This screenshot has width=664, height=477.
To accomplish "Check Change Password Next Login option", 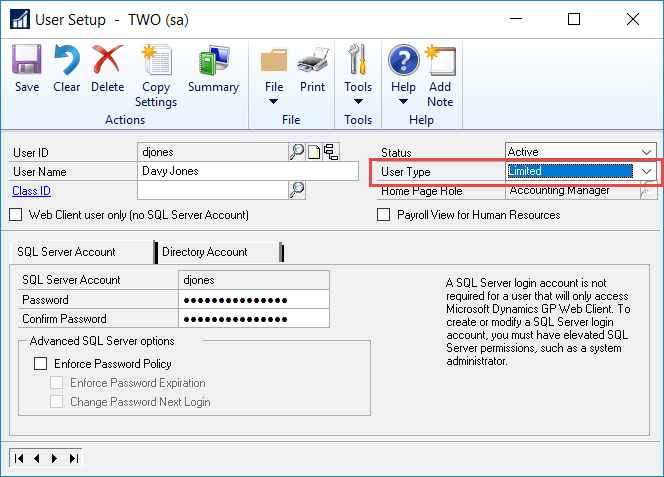I will coord(56,402).
